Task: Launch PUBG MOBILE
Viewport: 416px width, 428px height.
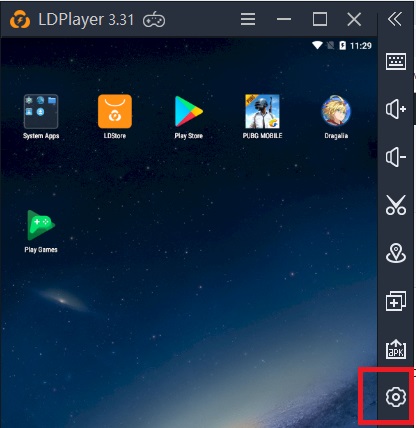Action: [x=262, y=117]
